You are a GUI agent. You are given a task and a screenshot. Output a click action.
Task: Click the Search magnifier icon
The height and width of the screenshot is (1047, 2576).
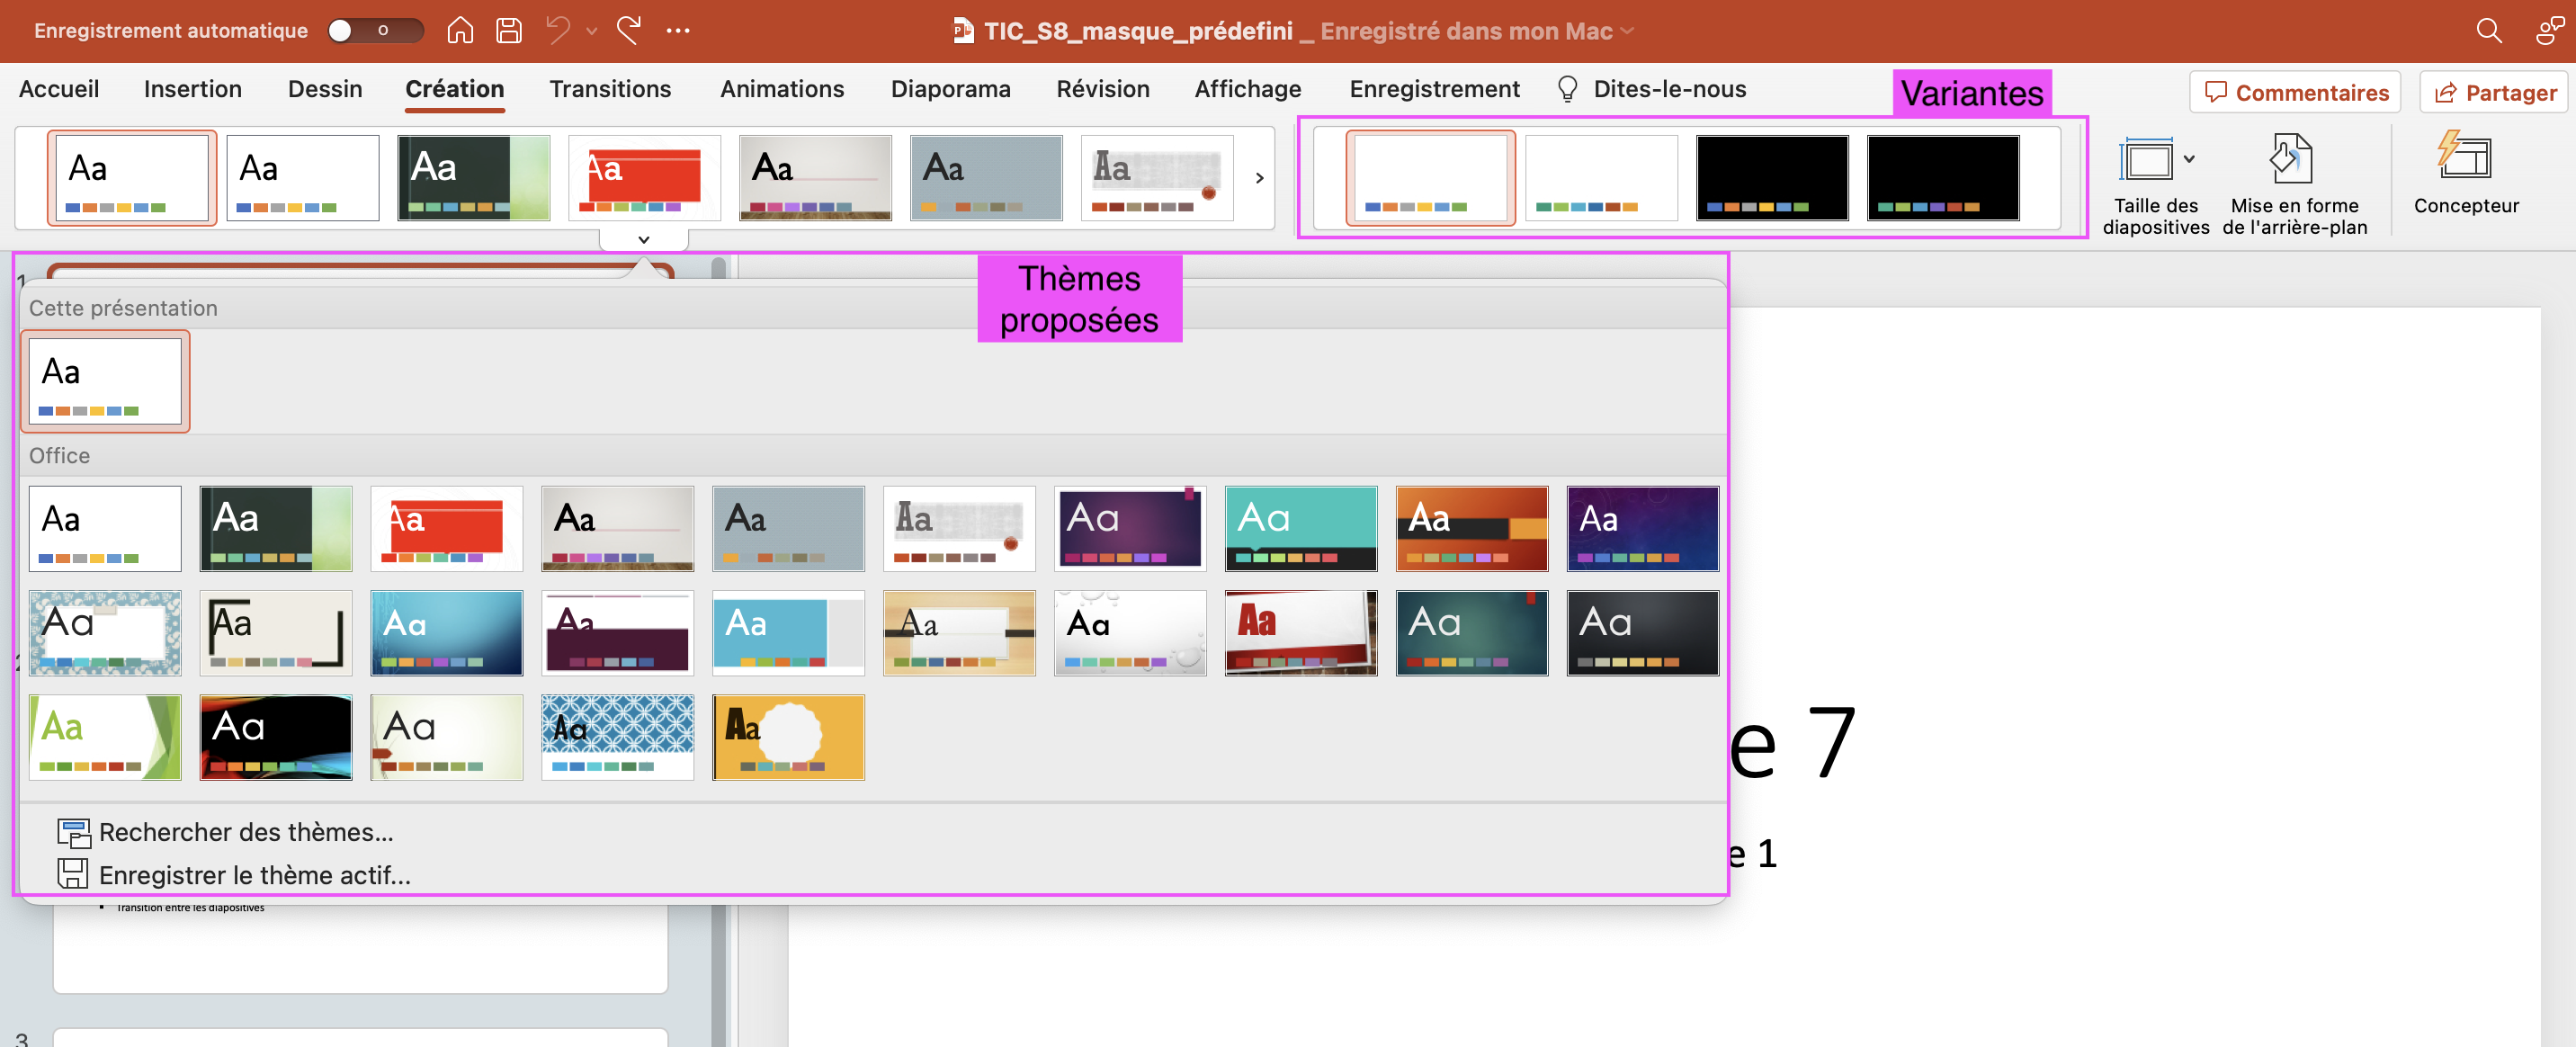2489,31
